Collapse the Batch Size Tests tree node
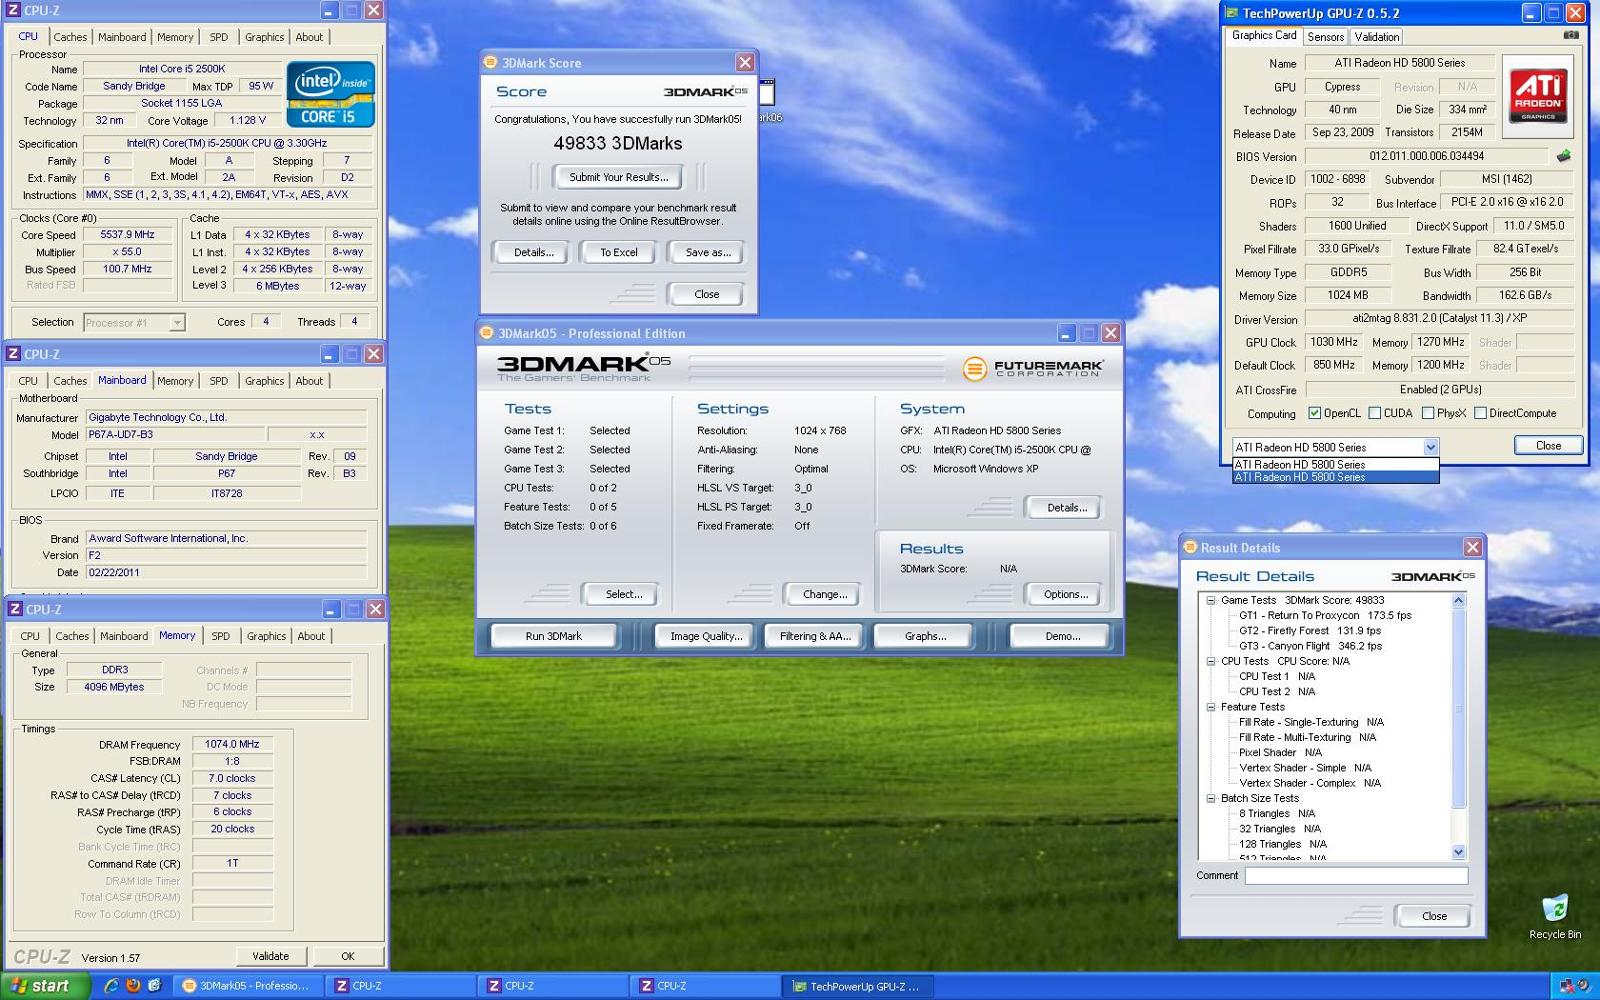The image size is (1600, 1000). tap(1210, 799)
